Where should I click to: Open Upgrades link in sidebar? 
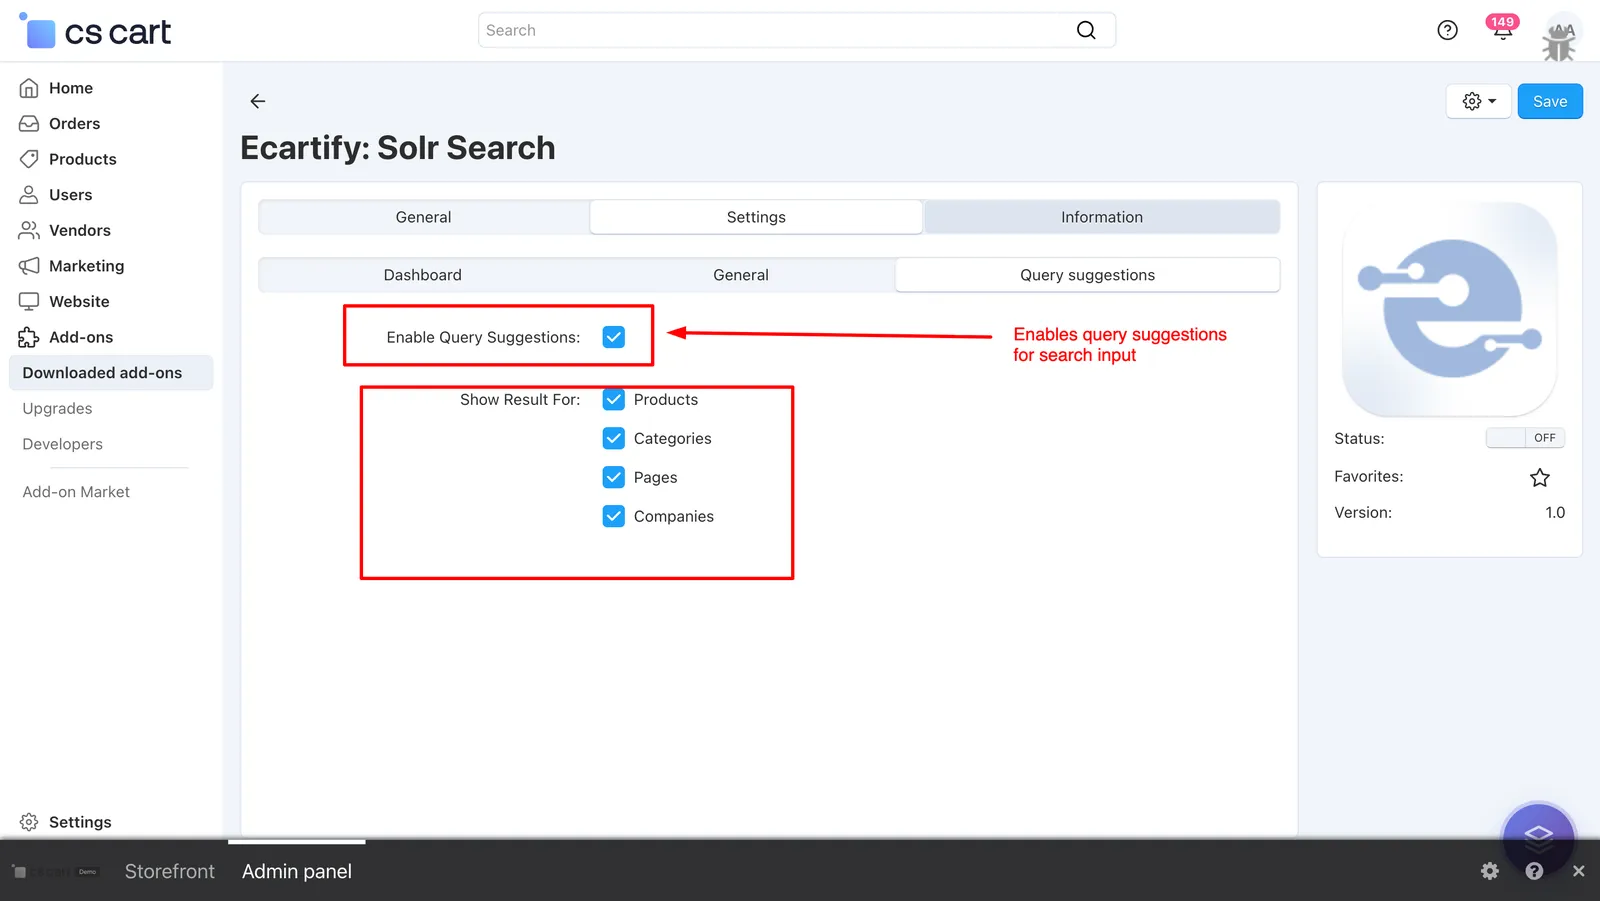click(58, 409)
